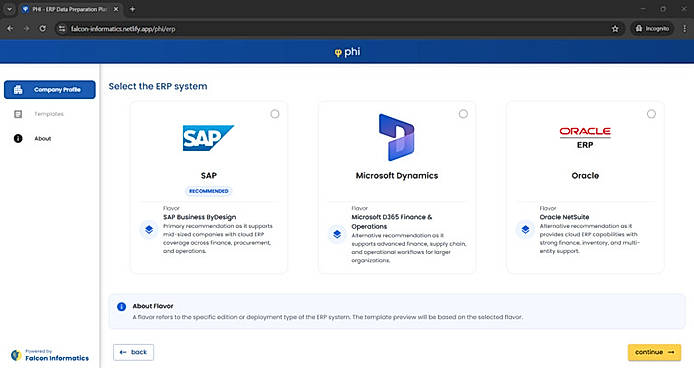This screenshot has height=368, width=694.
Task: Click the phi logo in the header
Action: (x=347, y=52)
